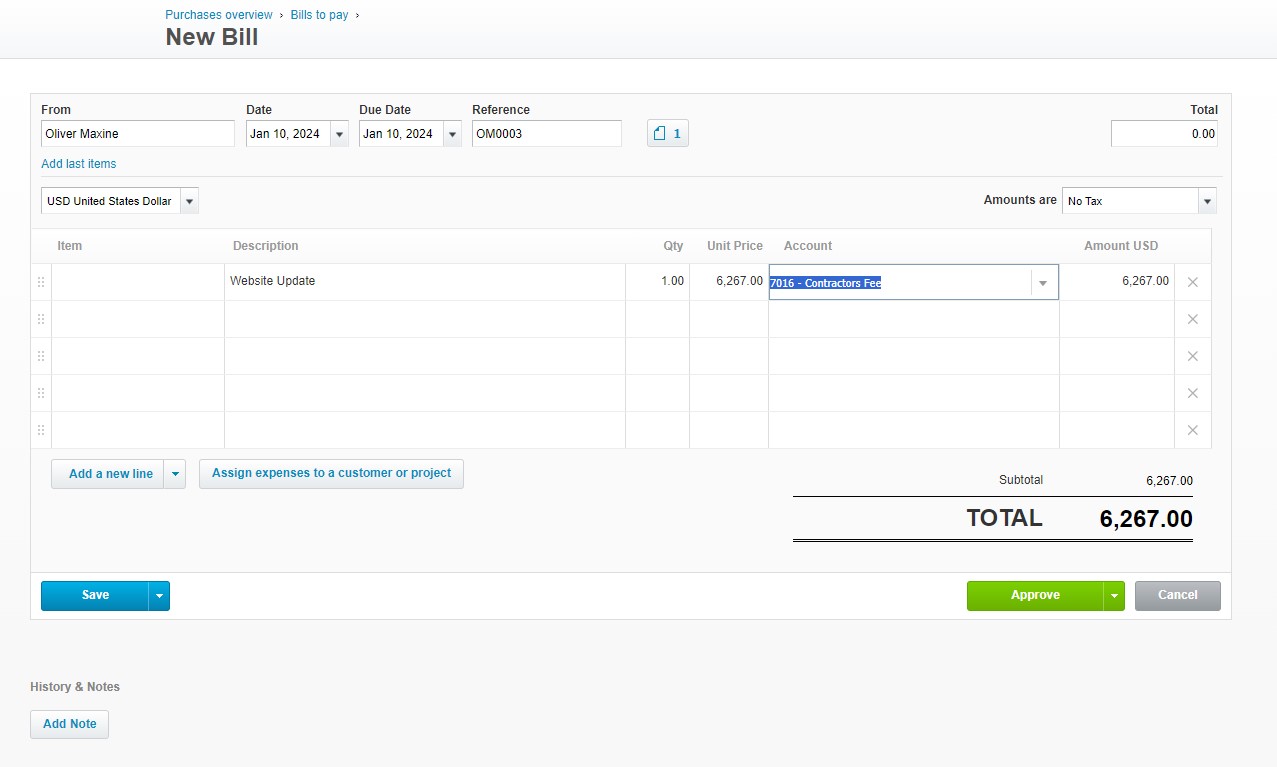Click the drag handle of the fourth row

coord(41,393)
